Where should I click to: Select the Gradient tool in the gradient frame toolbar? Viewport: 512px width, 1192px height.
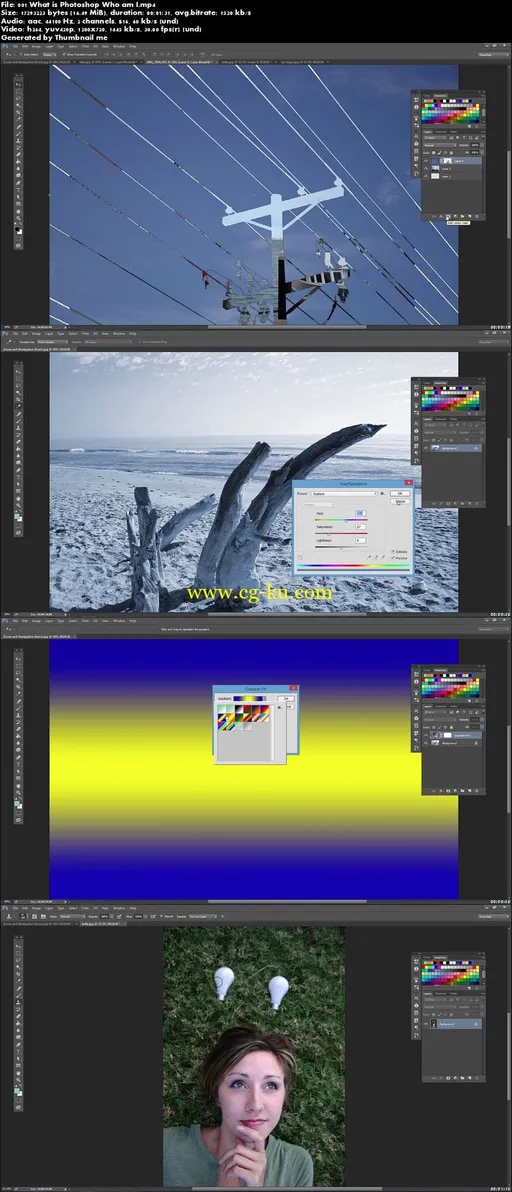tap(18, 735)
